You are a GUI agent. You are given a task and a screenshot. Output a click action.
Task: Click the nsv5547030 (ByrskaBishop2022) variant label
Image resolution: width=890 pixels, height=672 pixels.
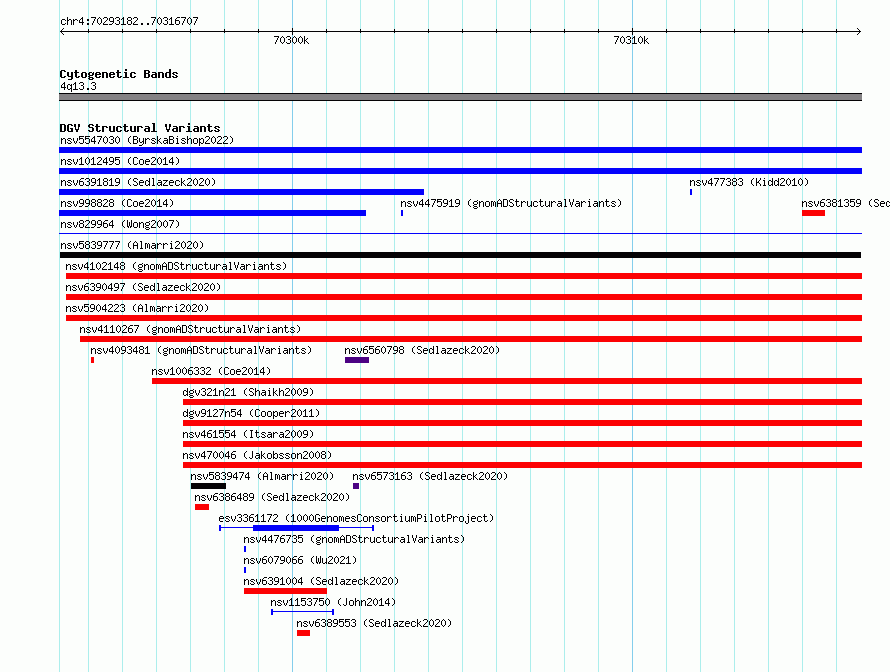(x=147, y=140)
